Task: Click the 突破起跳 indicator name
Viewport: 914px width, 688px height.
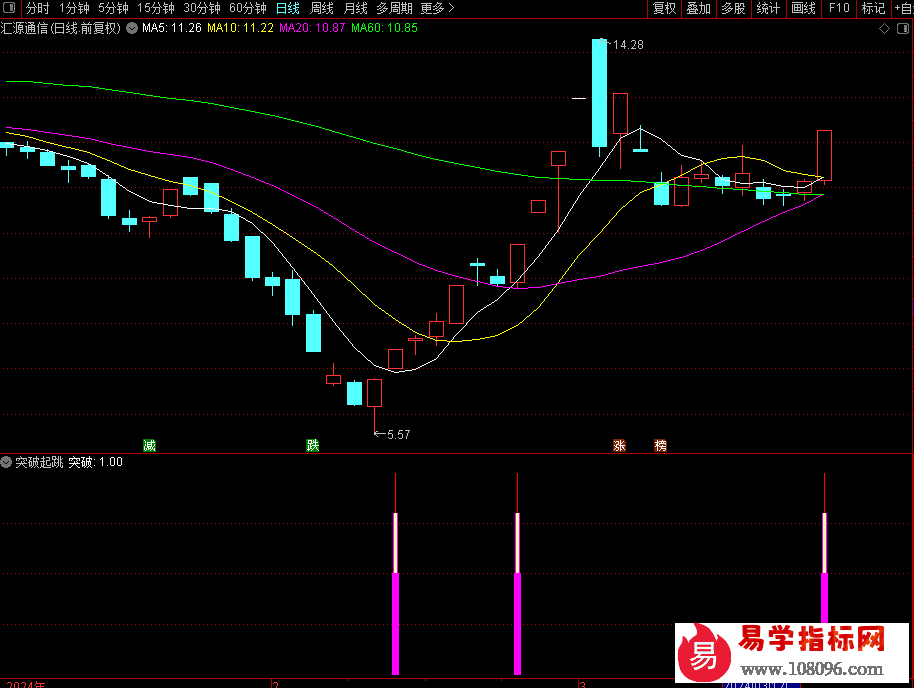Action: pos(39,462)
